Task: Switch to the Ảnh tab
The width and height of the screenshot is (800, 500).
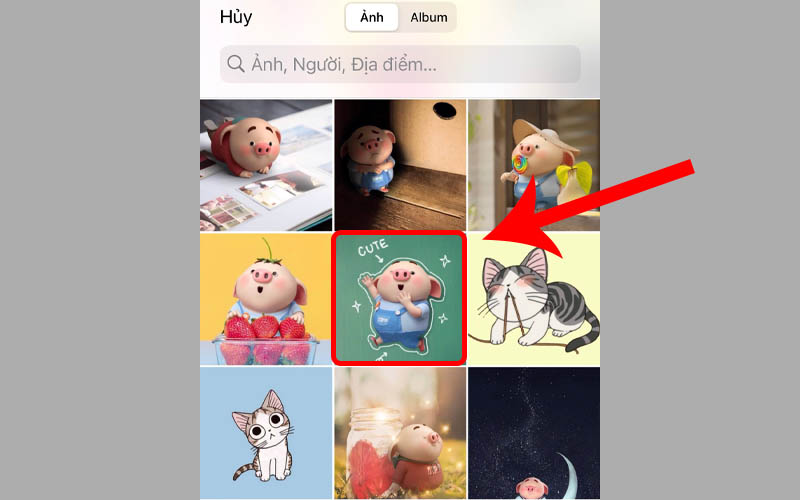Action: (371, 17)
